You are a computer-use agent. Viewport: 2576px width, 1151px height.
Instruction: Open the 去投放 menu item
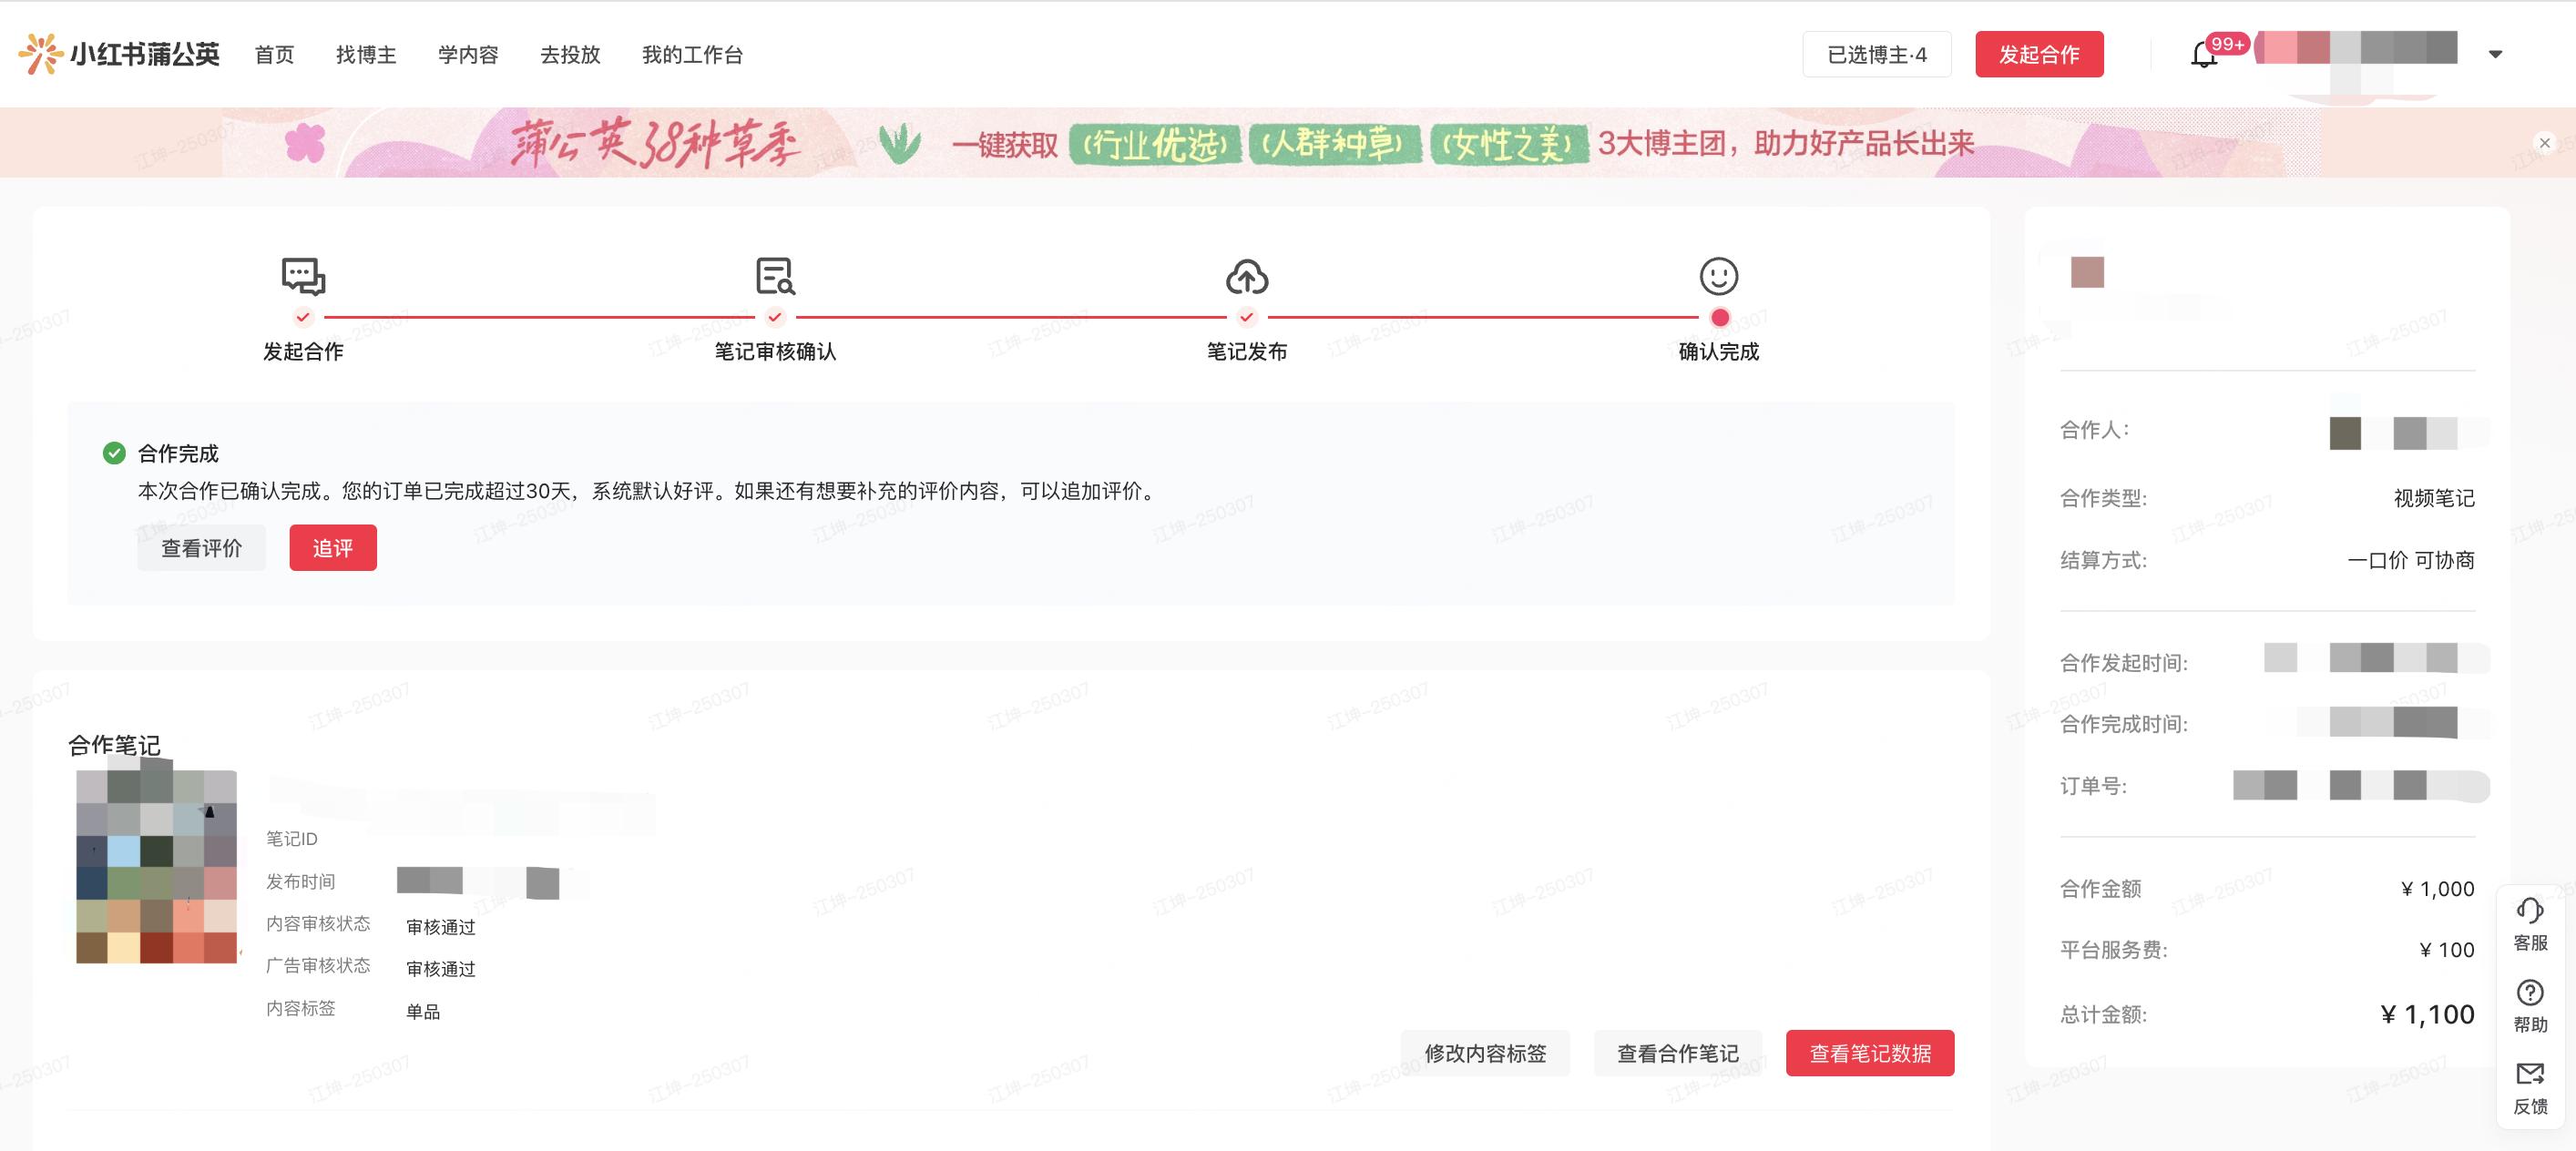pyautogui.click(x=570, y=55)
